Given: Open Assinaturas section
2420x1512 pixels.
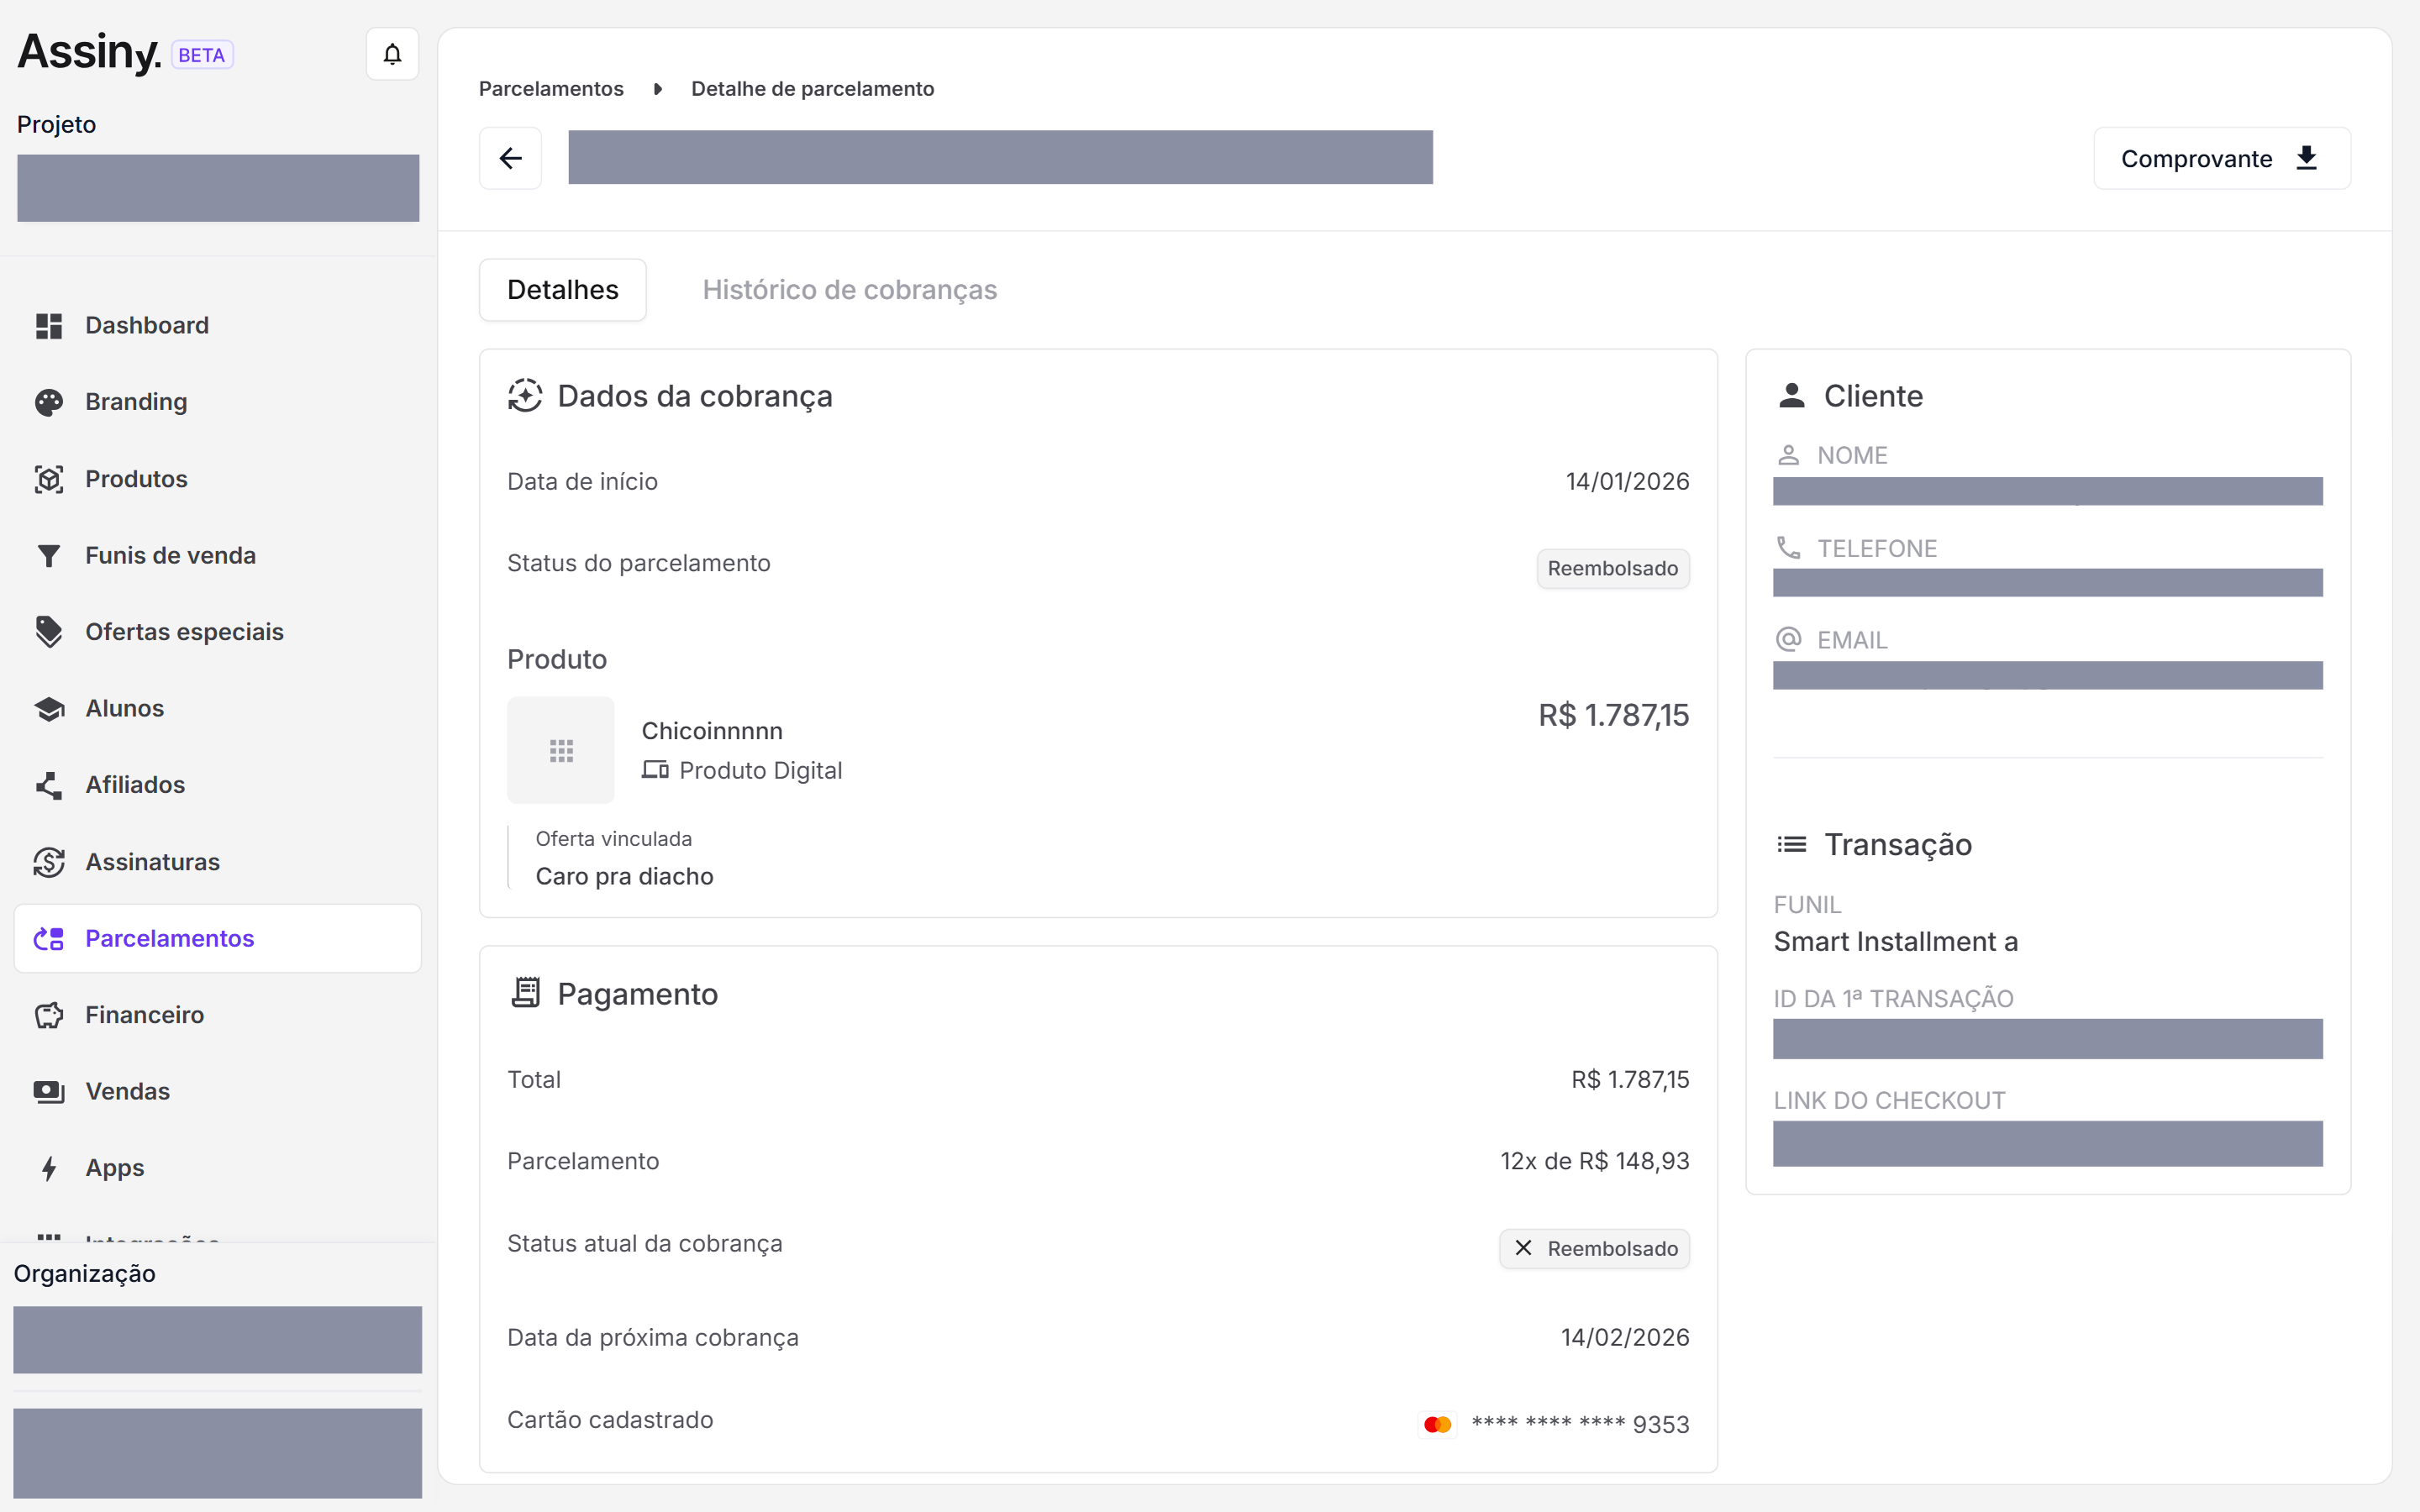Looking at the screenshot, I should point(217,862).
